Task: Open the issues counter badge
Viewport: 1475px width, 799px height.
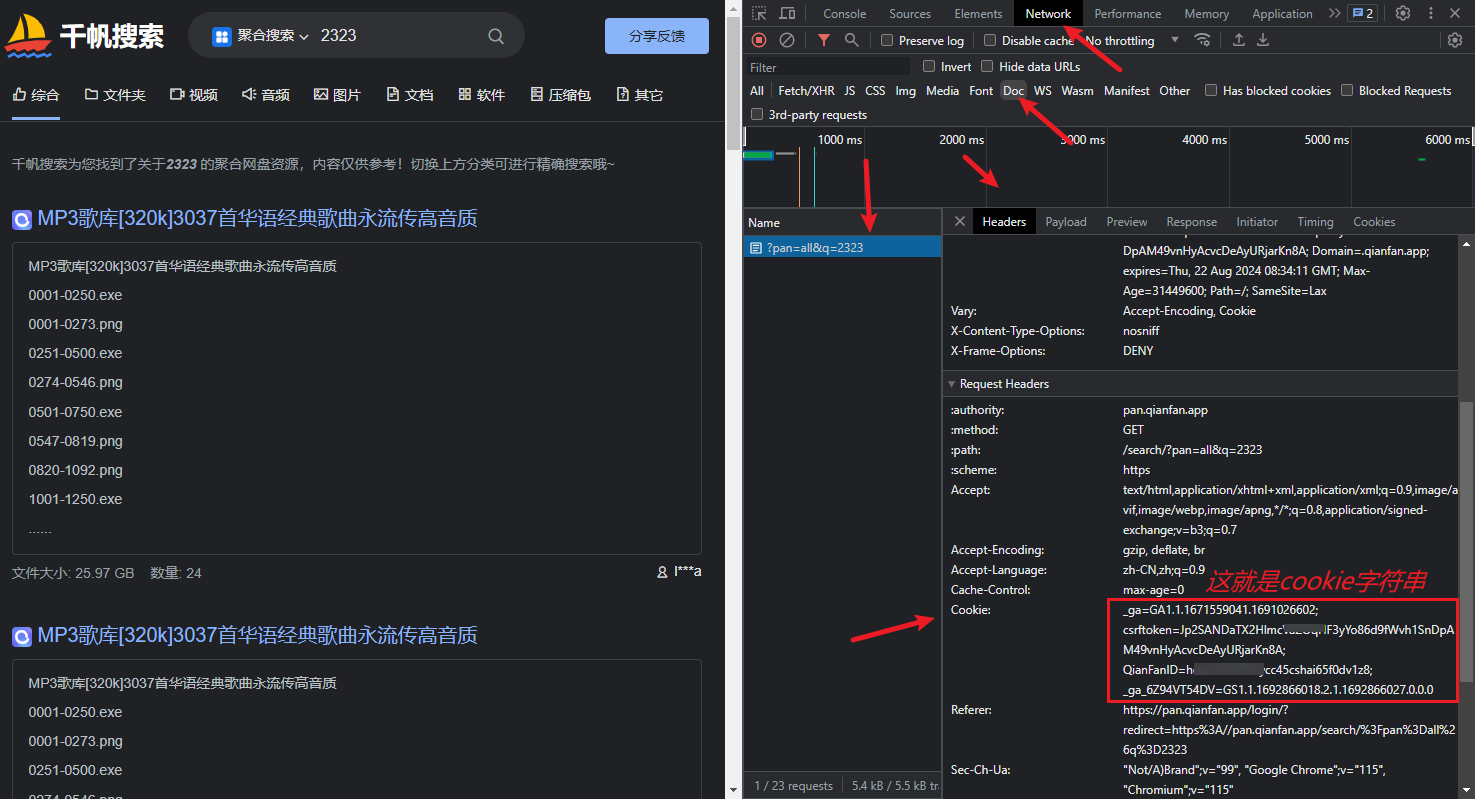Action: [1362, 13]
